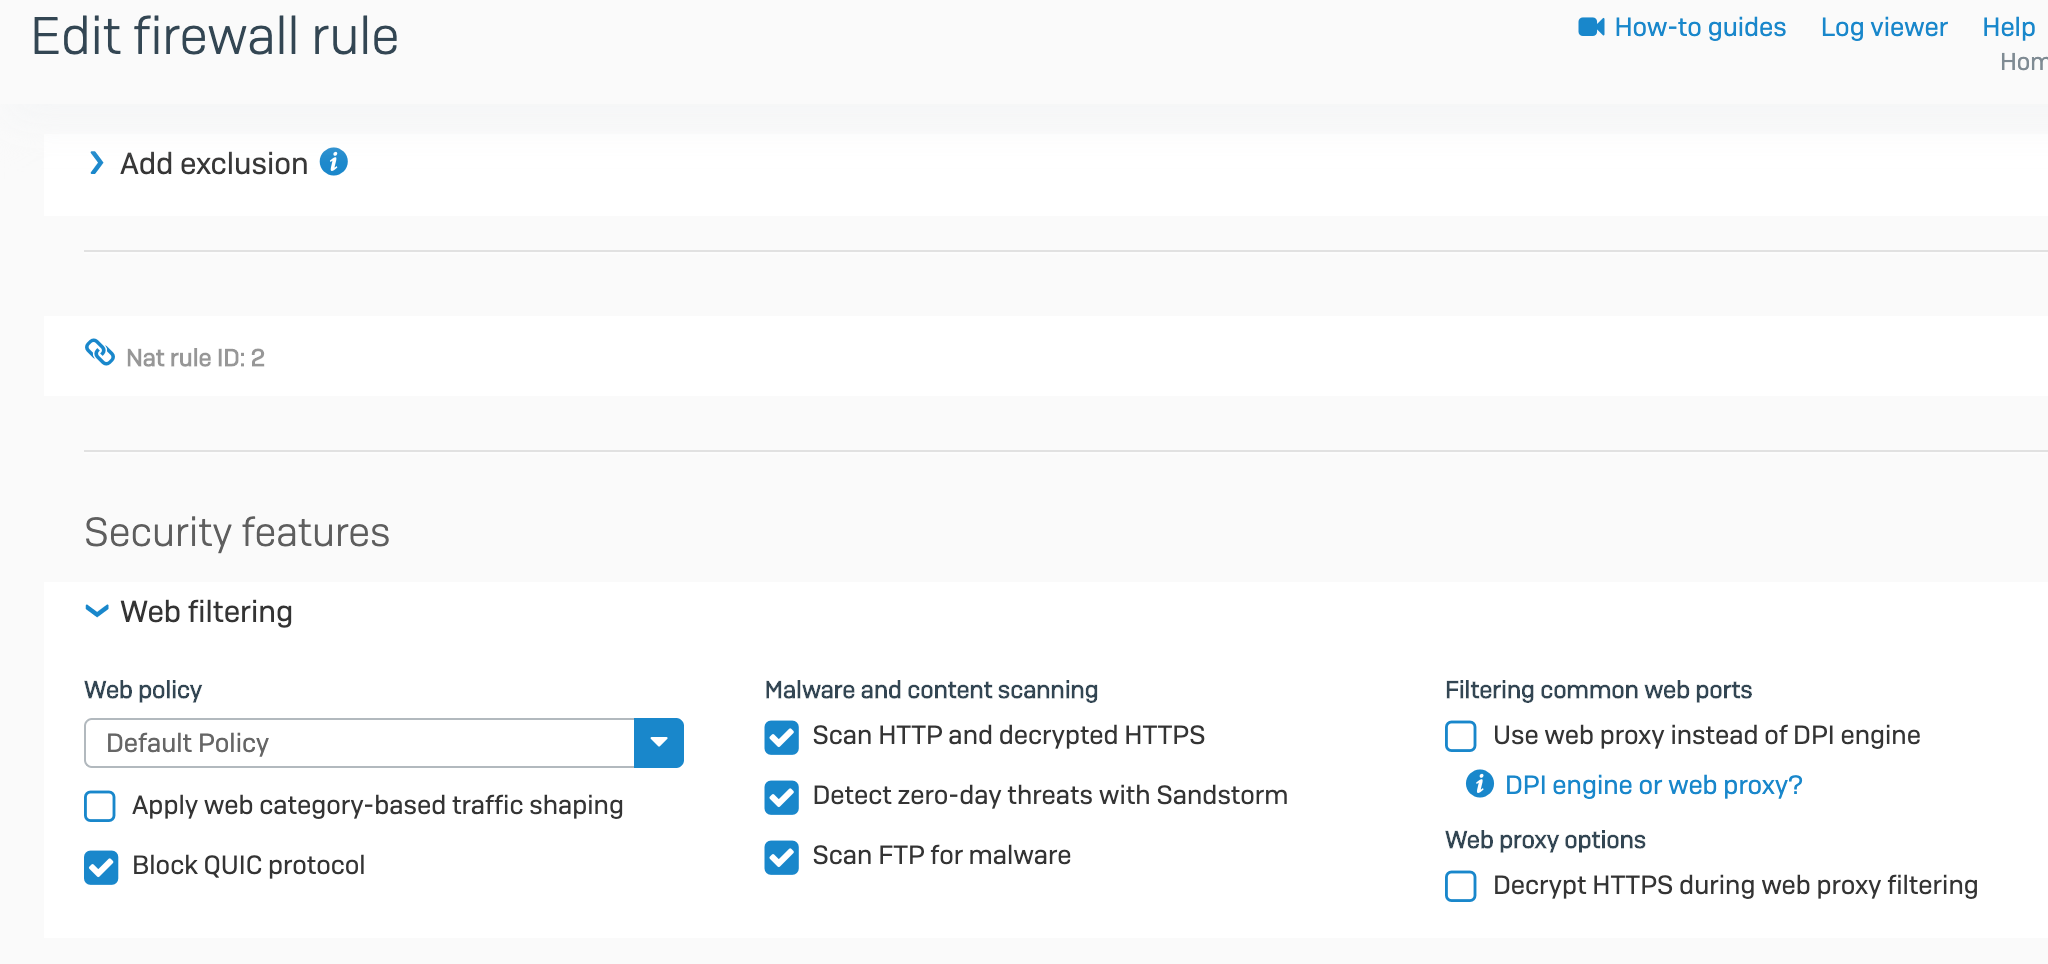
Task: Click the info icon beside DPI engine link
Action: (x=1480, y=784)
